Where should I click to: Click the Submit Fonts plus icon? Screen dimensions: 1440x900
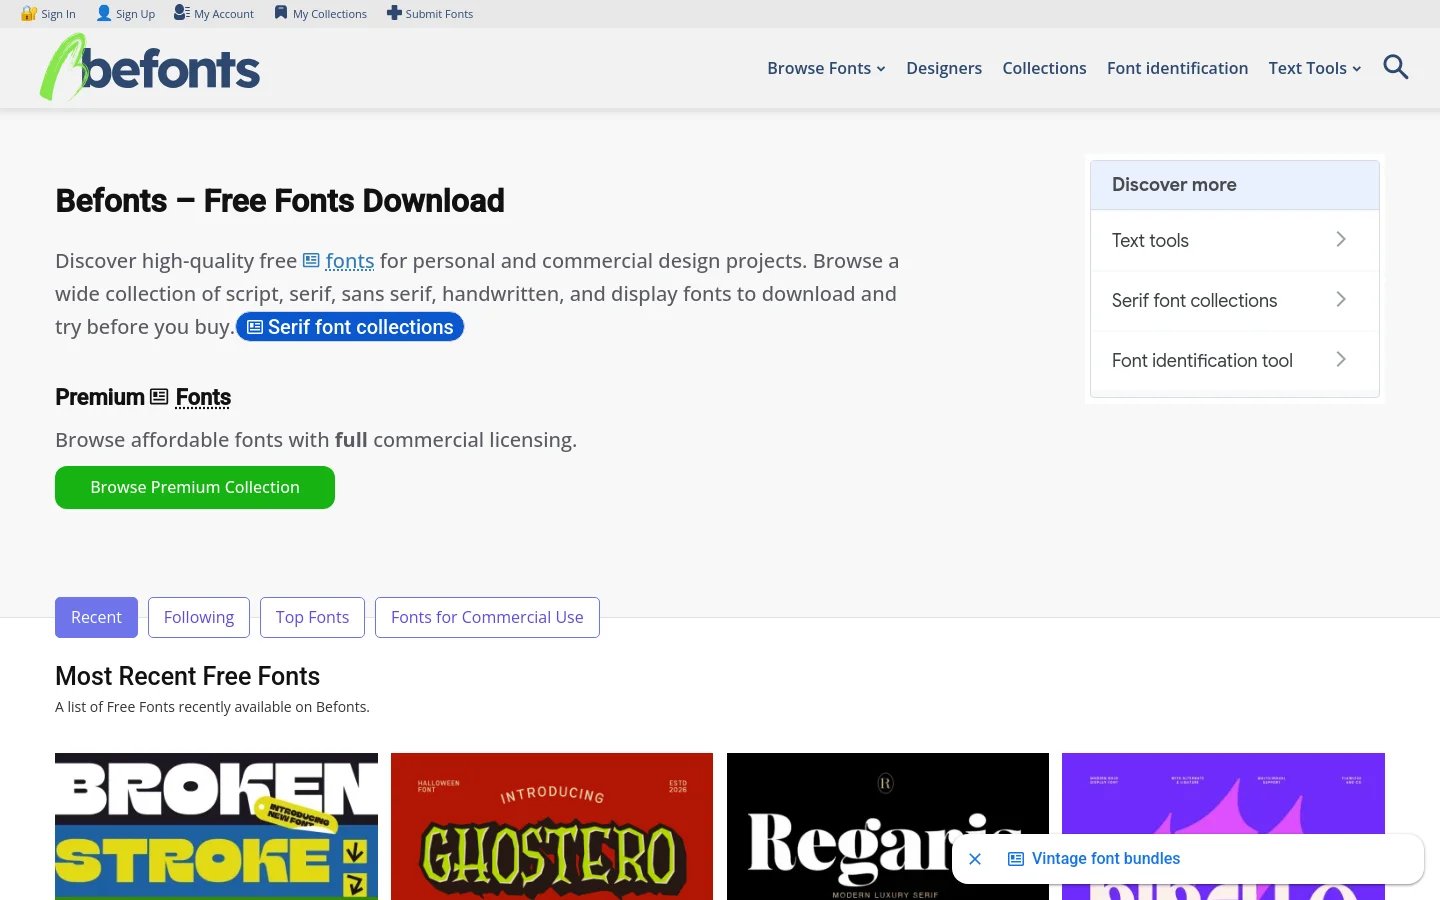tap(394, 13)
